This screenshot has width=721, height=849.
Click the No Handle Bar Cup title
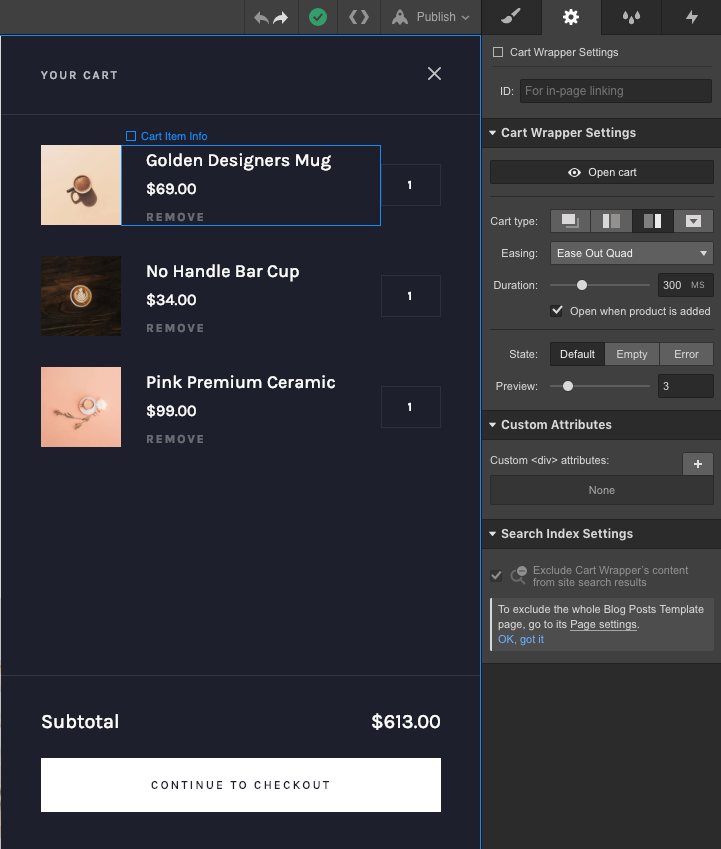click(x=222, y=272)
